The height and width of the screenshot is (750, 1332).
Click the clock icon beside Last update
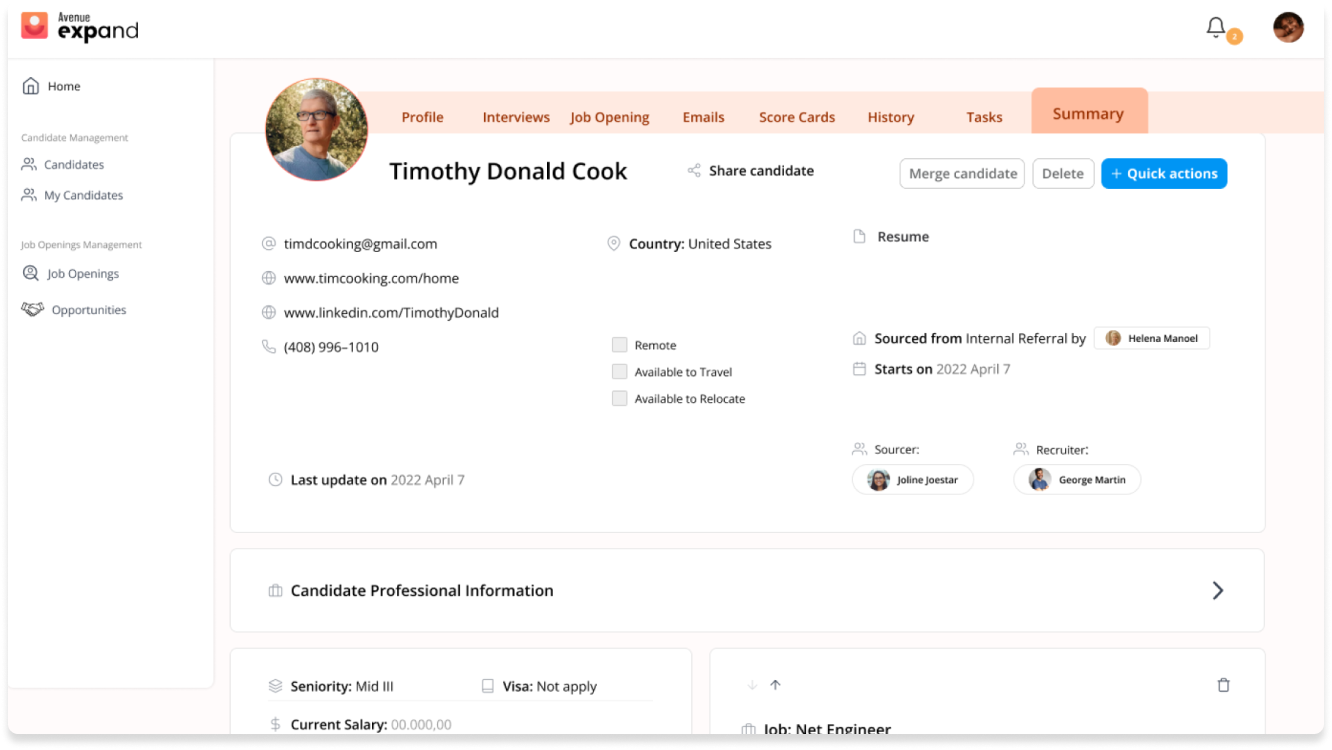(276, 480)
